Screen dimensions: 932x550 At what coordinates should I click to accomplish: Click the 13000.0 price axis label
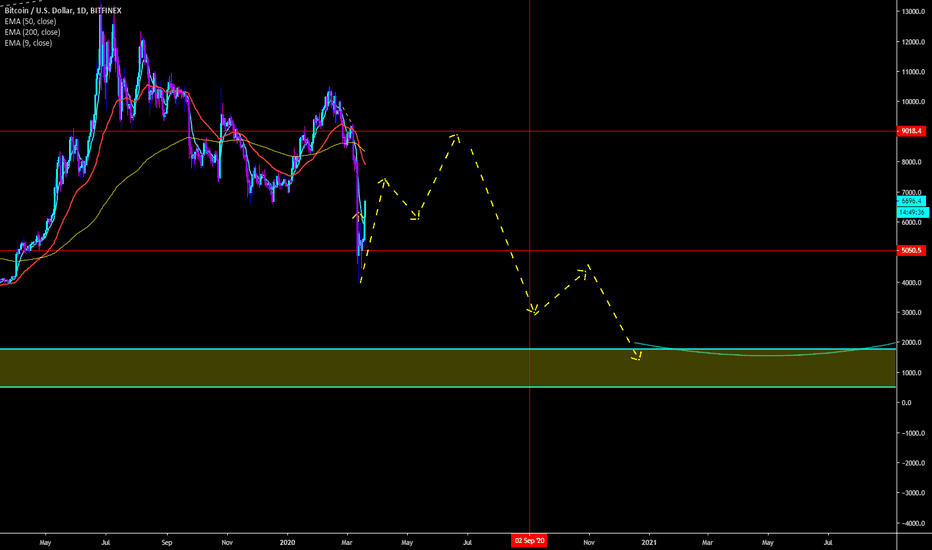point(913,11)
